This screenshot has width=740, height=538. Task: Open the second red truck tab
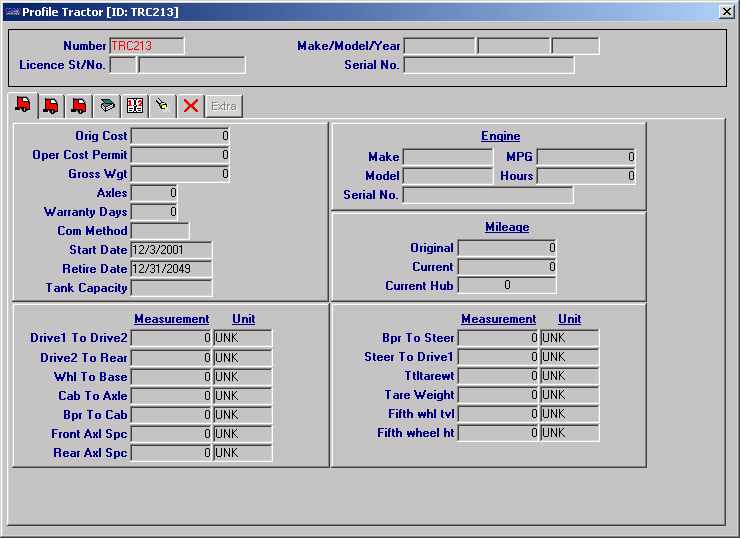[x=50, y=106]
